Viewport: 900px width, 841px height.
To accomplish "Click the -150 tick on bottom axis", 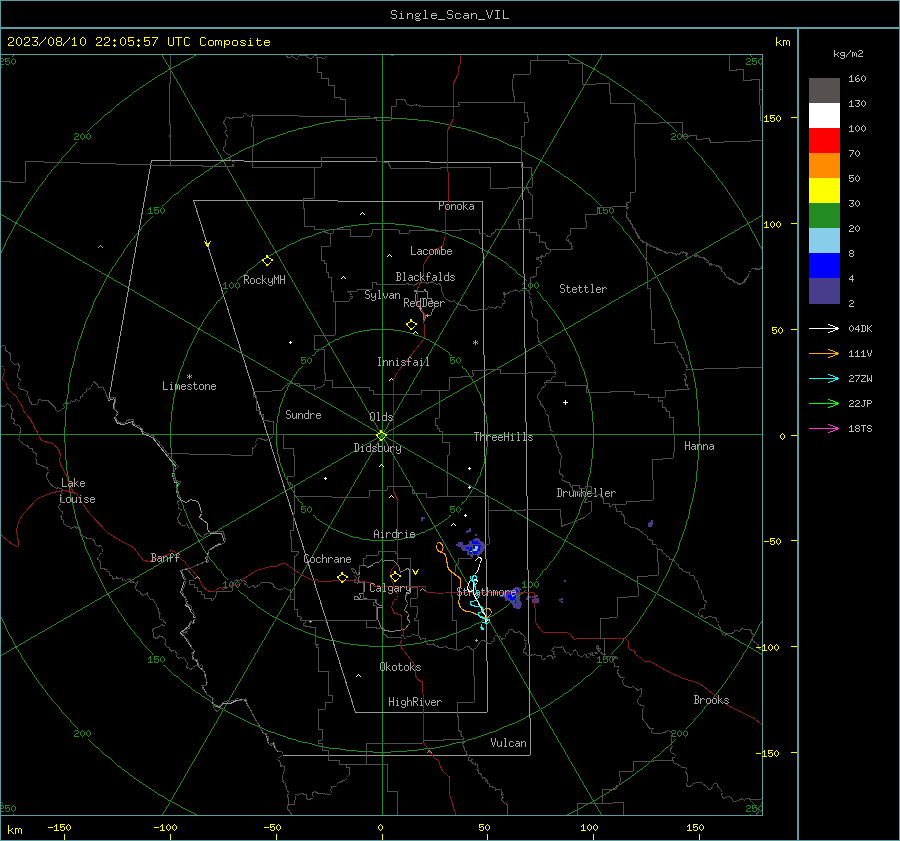I will click(x=59, y=827).
